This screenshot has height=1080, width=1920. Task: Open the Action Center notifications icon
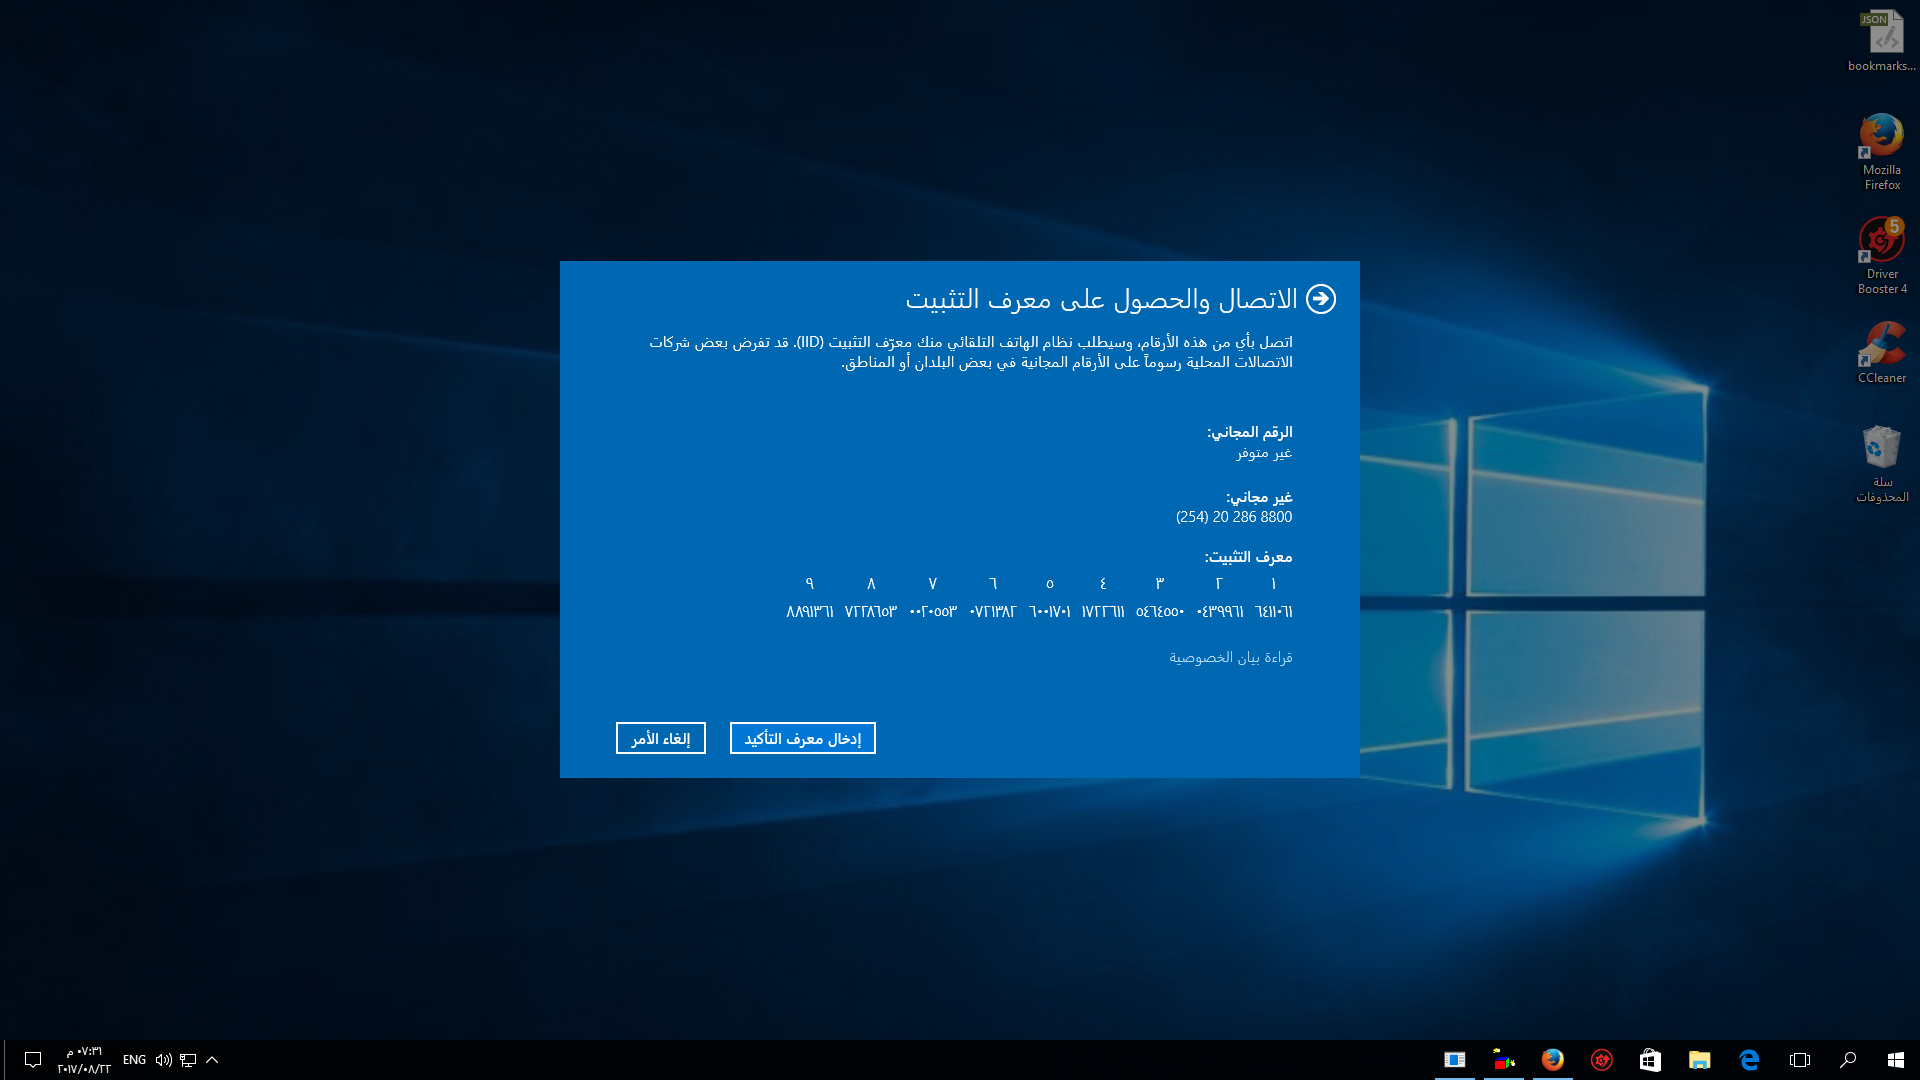click(x=33, y=1060)
